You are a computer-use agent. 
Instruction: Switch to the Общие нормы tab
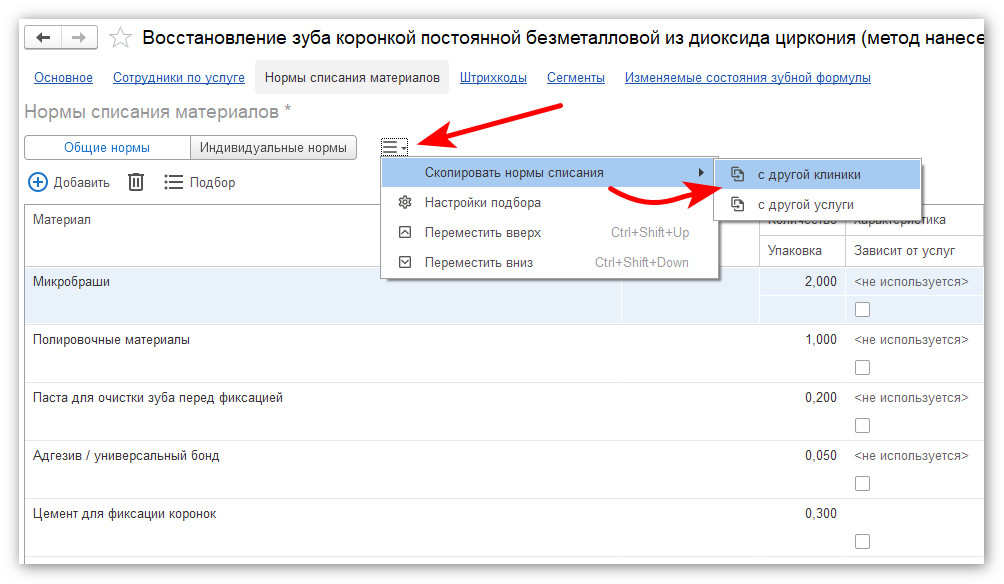tap(107, 147)
